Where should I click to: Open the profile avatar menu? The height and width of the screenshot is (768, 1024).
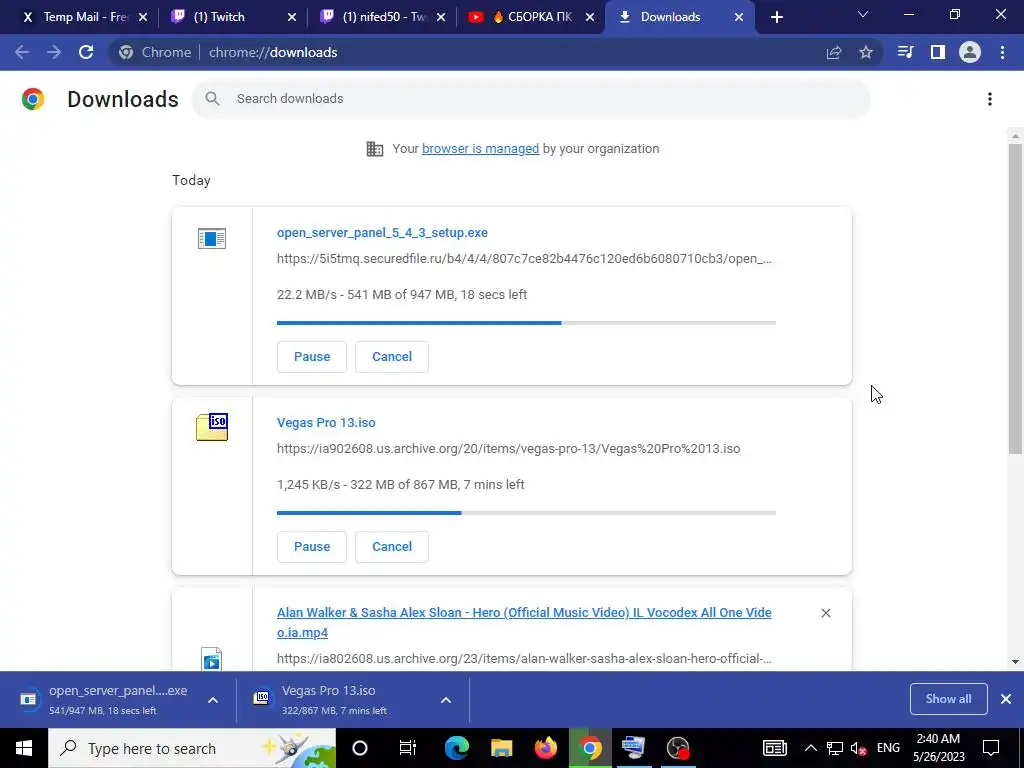tap(970, 52)
